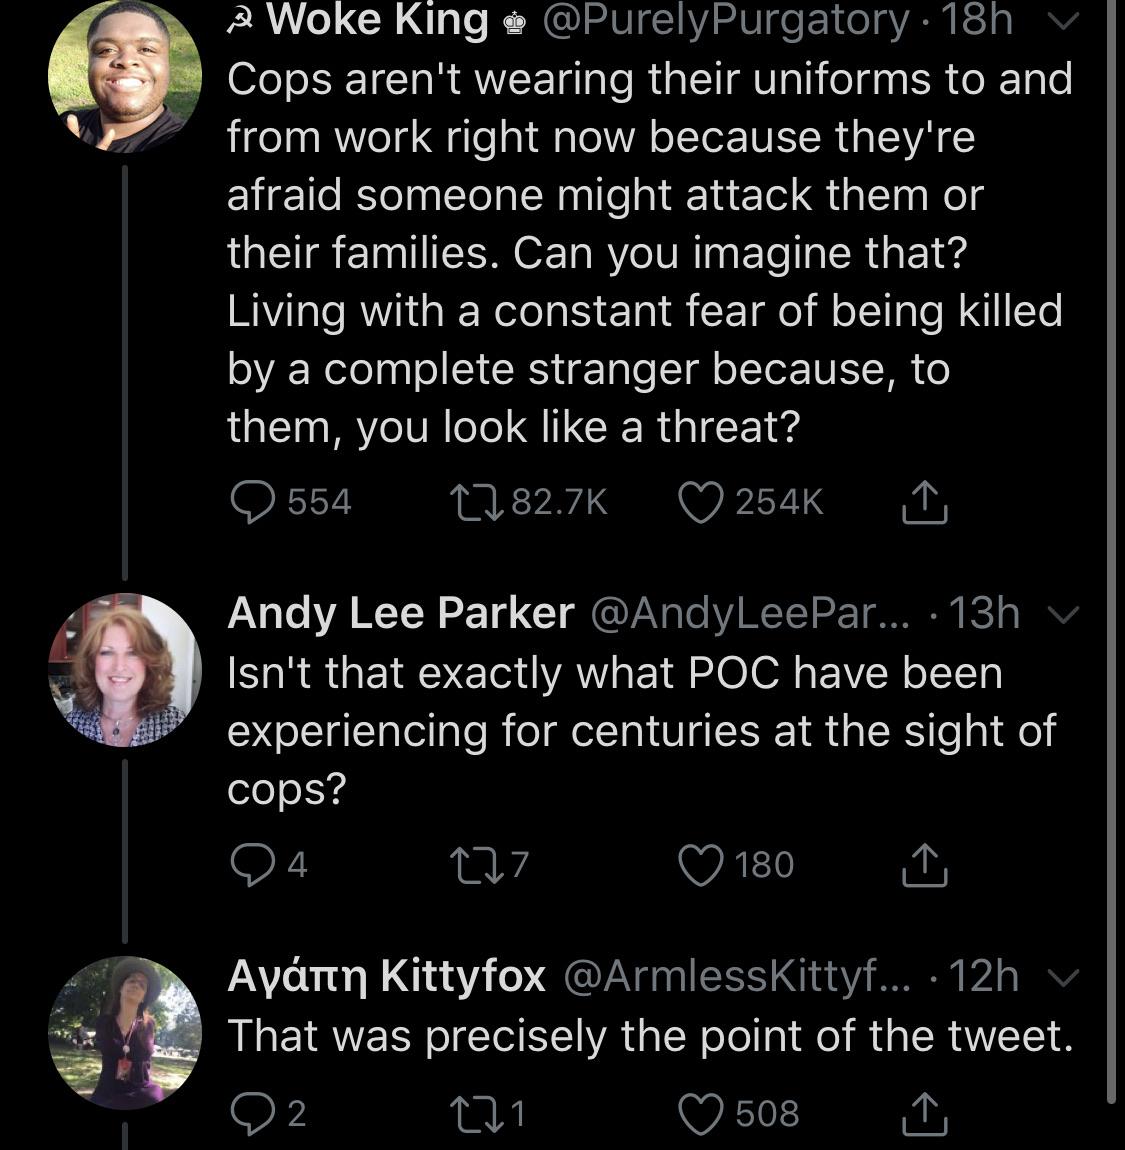Share Woke King's tweet

923,502
